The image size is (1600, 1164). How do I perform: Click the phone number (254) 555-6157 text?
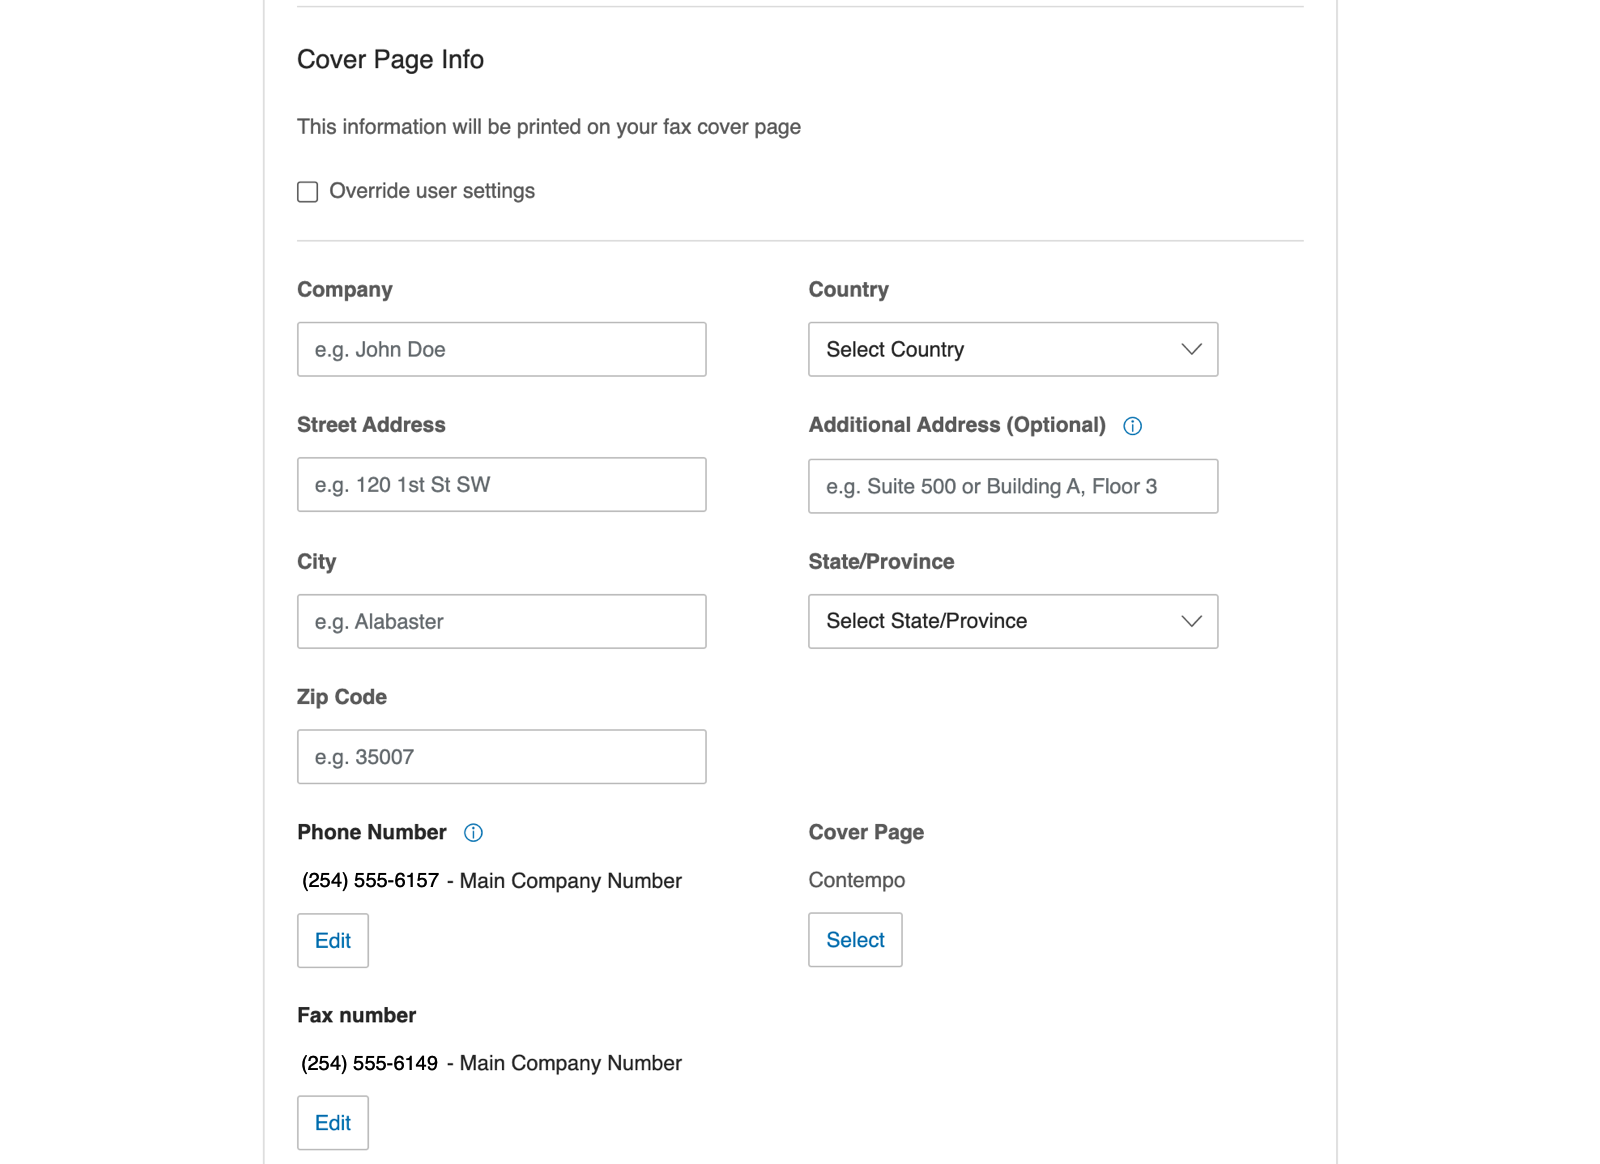371,881
